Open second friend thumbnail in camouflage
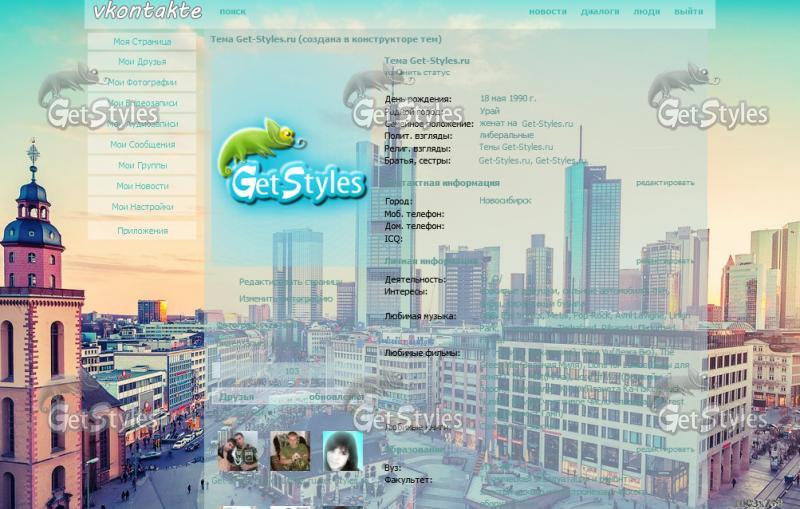Screen dimensions: 800x509 [x=290, y=451]
